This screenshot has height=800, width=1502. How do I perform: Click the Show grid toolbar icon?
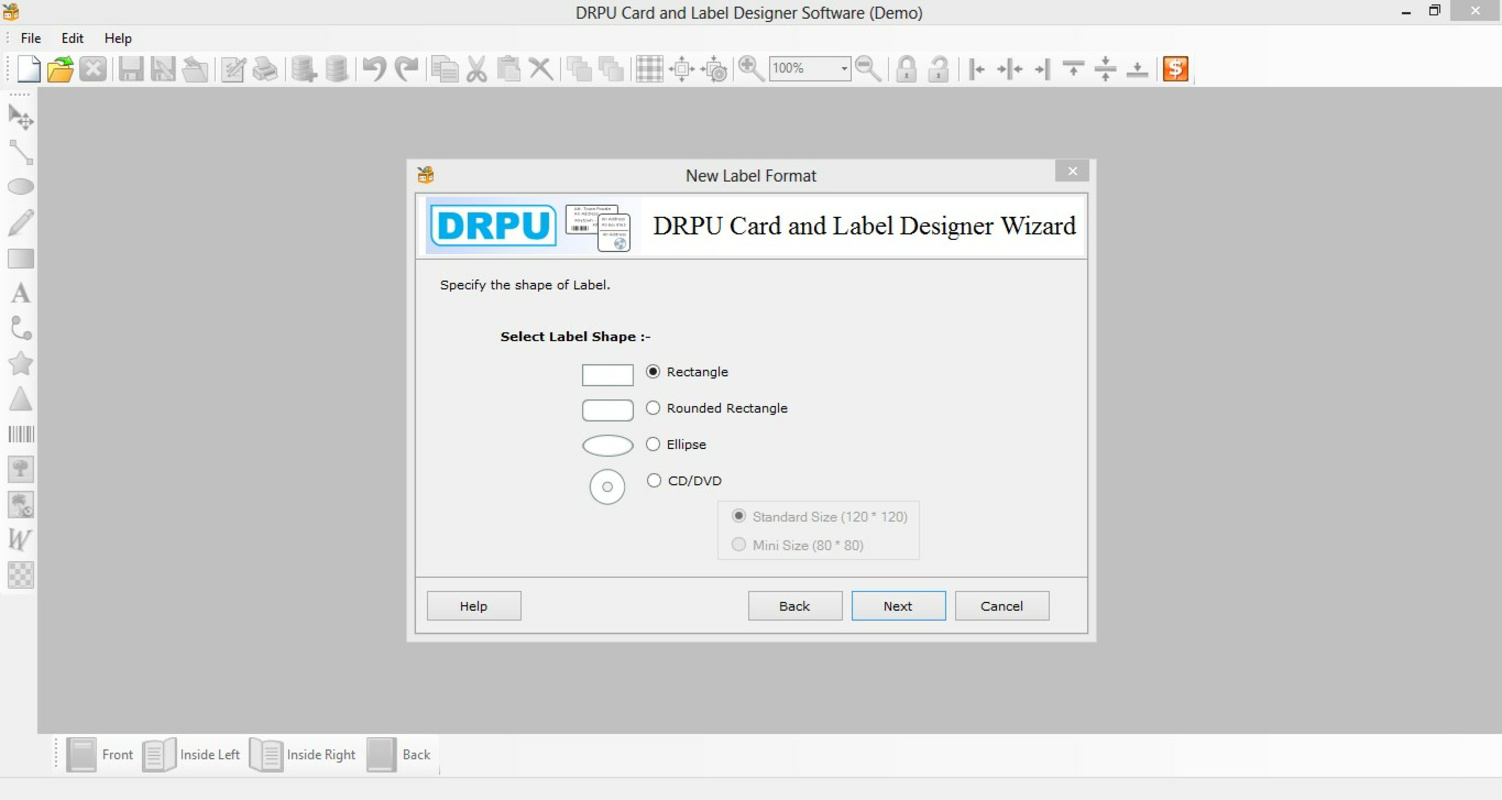click(x=650, y=69)
